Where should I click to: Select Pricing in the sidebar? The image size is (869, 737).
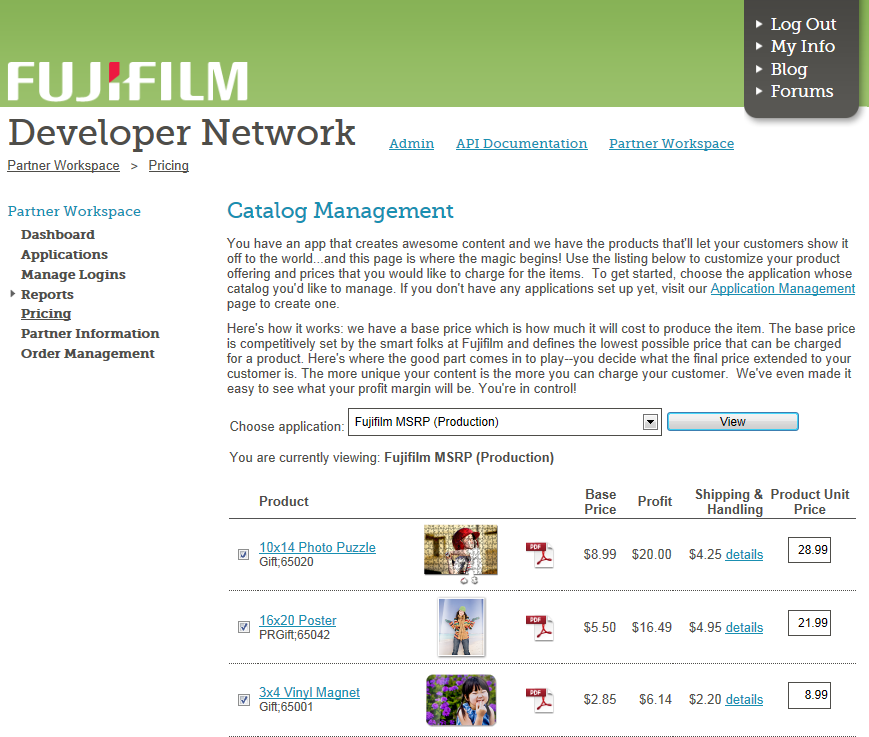[46, 314]
